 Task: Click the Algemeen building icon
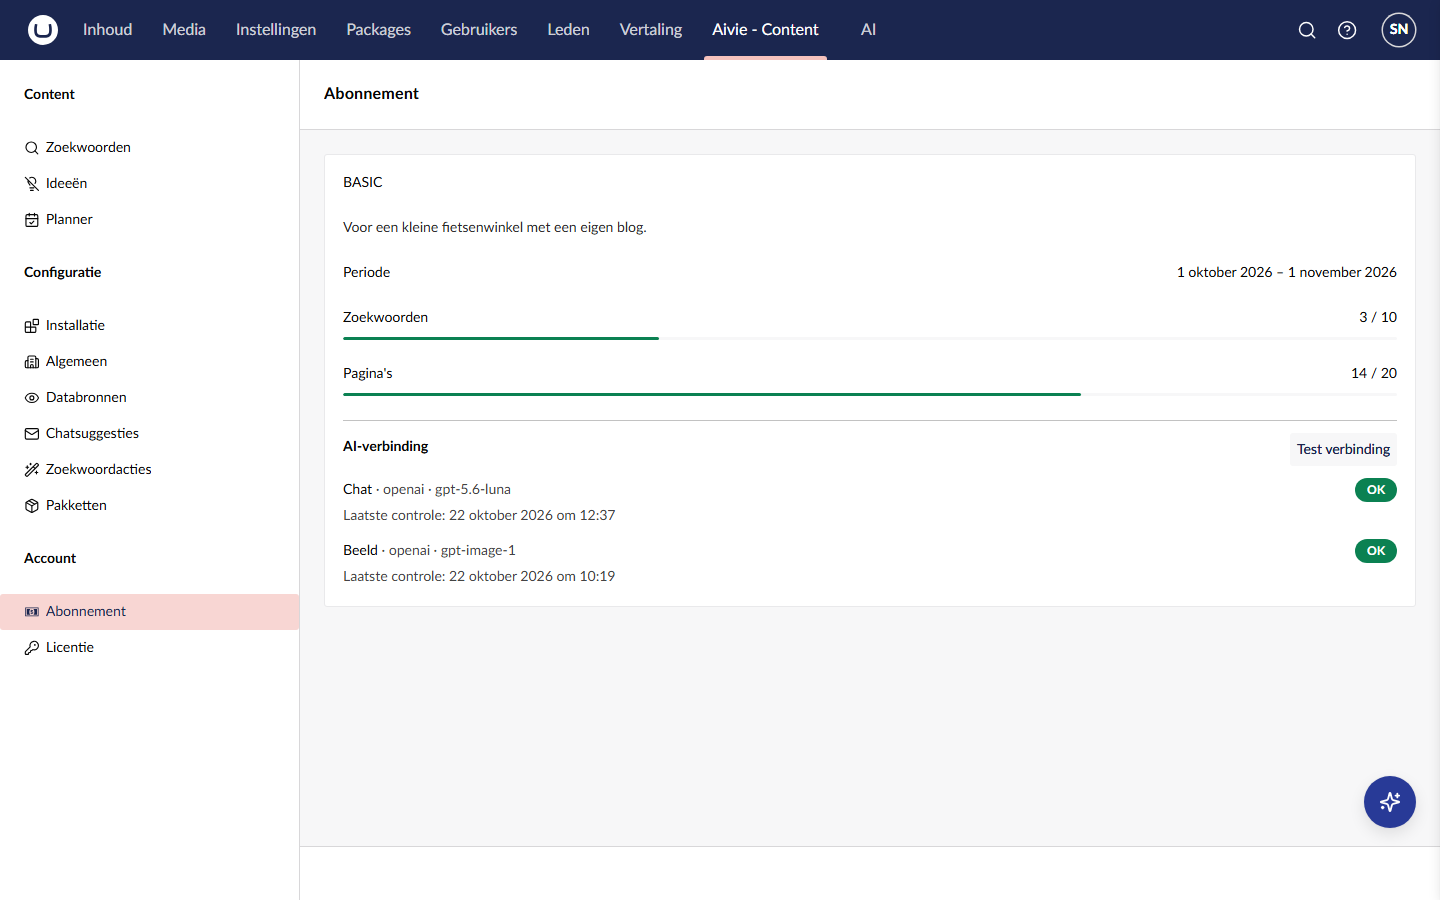(32, 362)
